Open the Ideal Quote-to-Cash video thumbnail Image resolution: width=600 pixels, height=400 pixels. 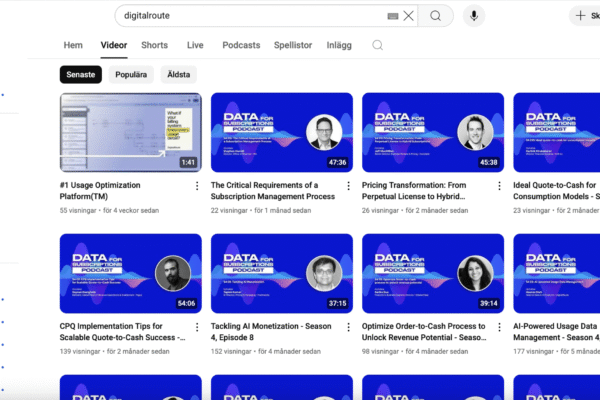(x=556, y=132)
